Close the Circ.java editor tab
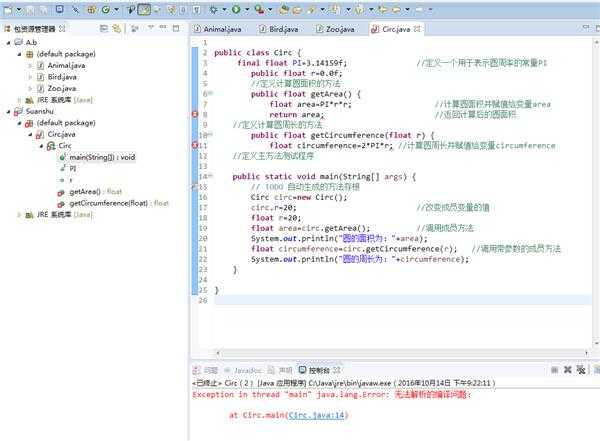 pos(419,31)
